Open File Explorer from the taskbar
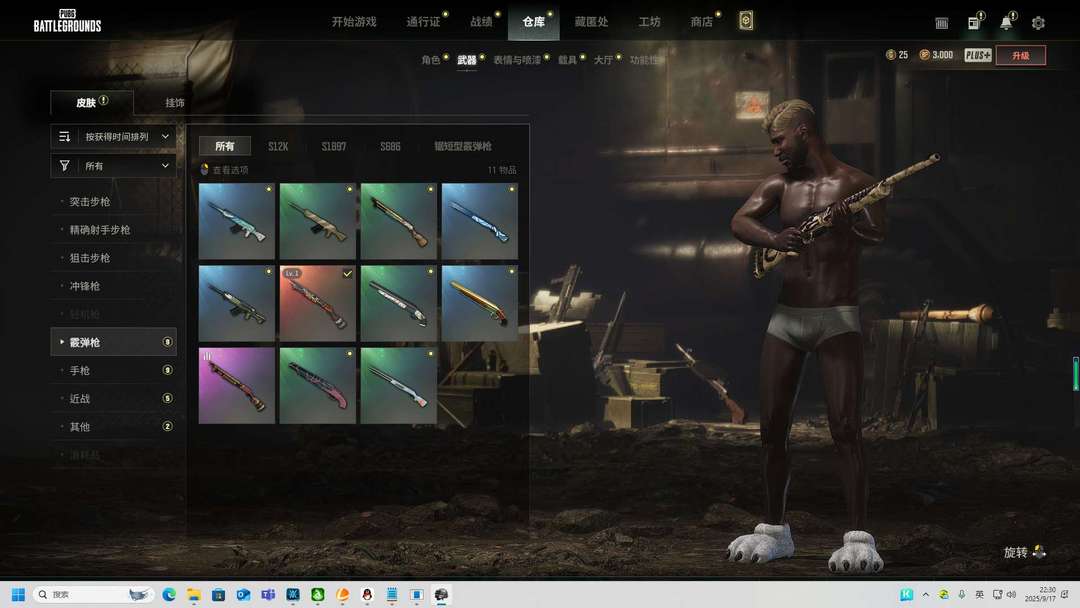The width and height of the screenshot is (1080, 608). [x=194, y=594]
